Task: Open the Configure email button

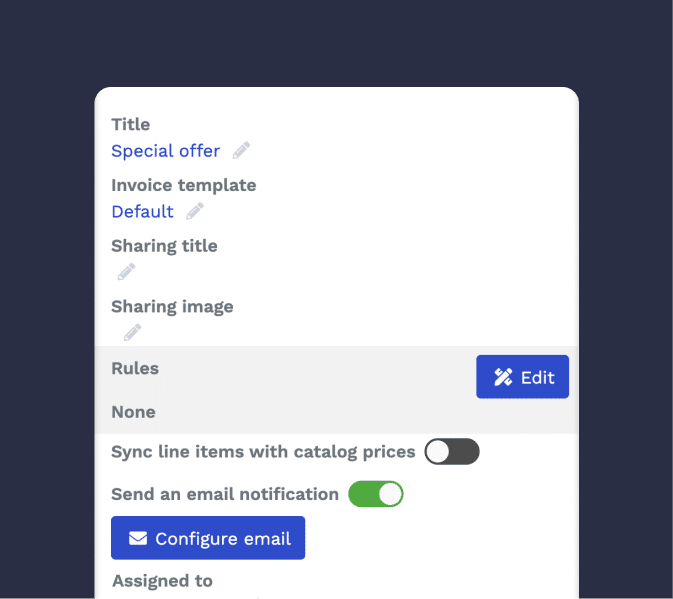Action: 208,538
